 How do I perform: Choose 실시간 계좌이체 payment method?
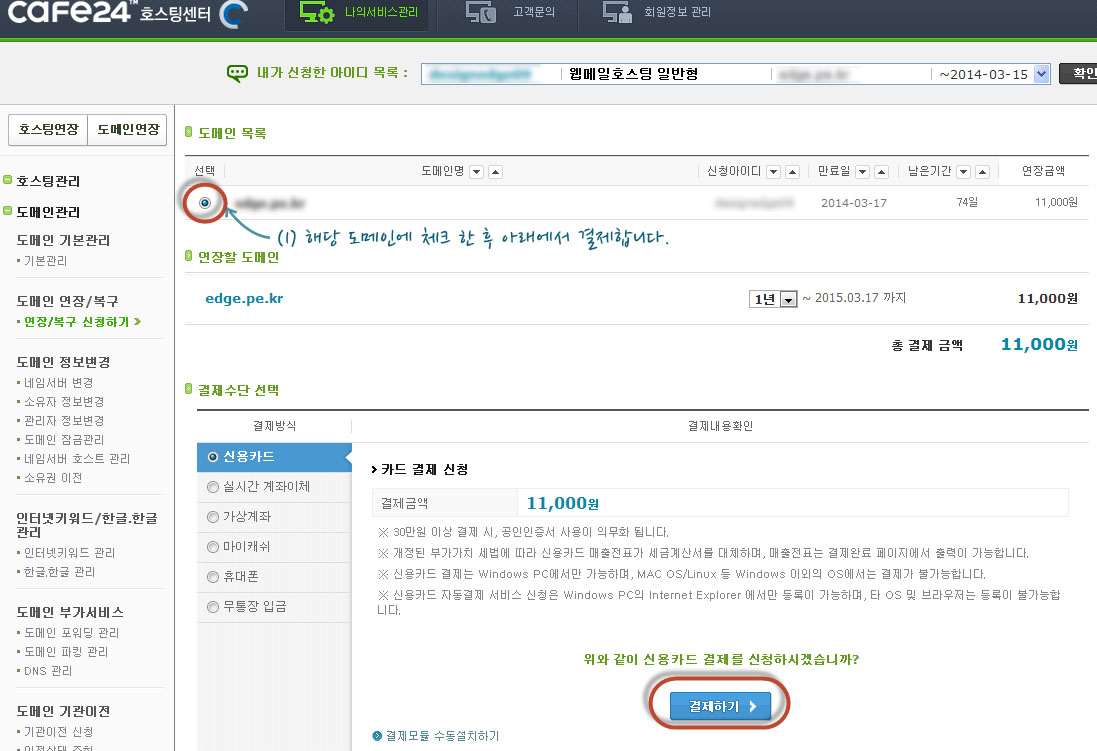212,487
